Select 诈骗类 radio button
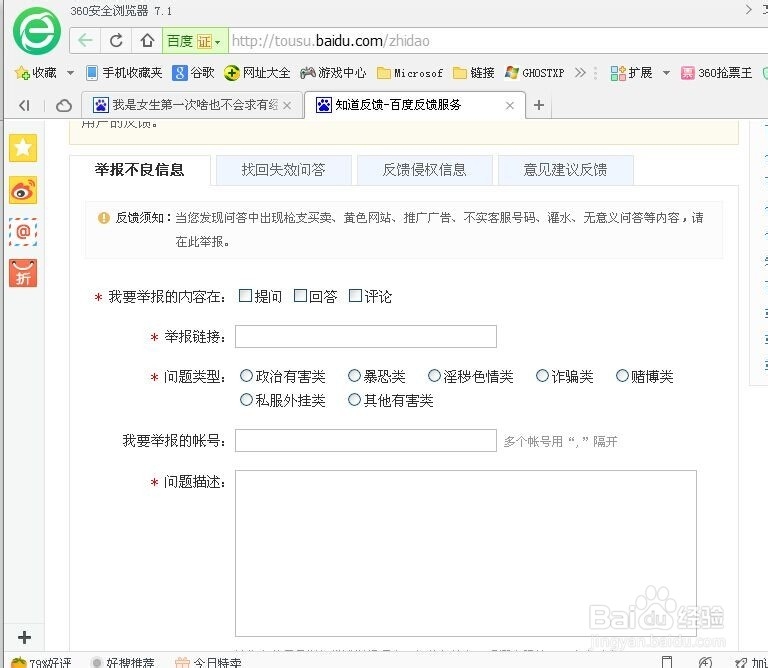 click(542, 376)
